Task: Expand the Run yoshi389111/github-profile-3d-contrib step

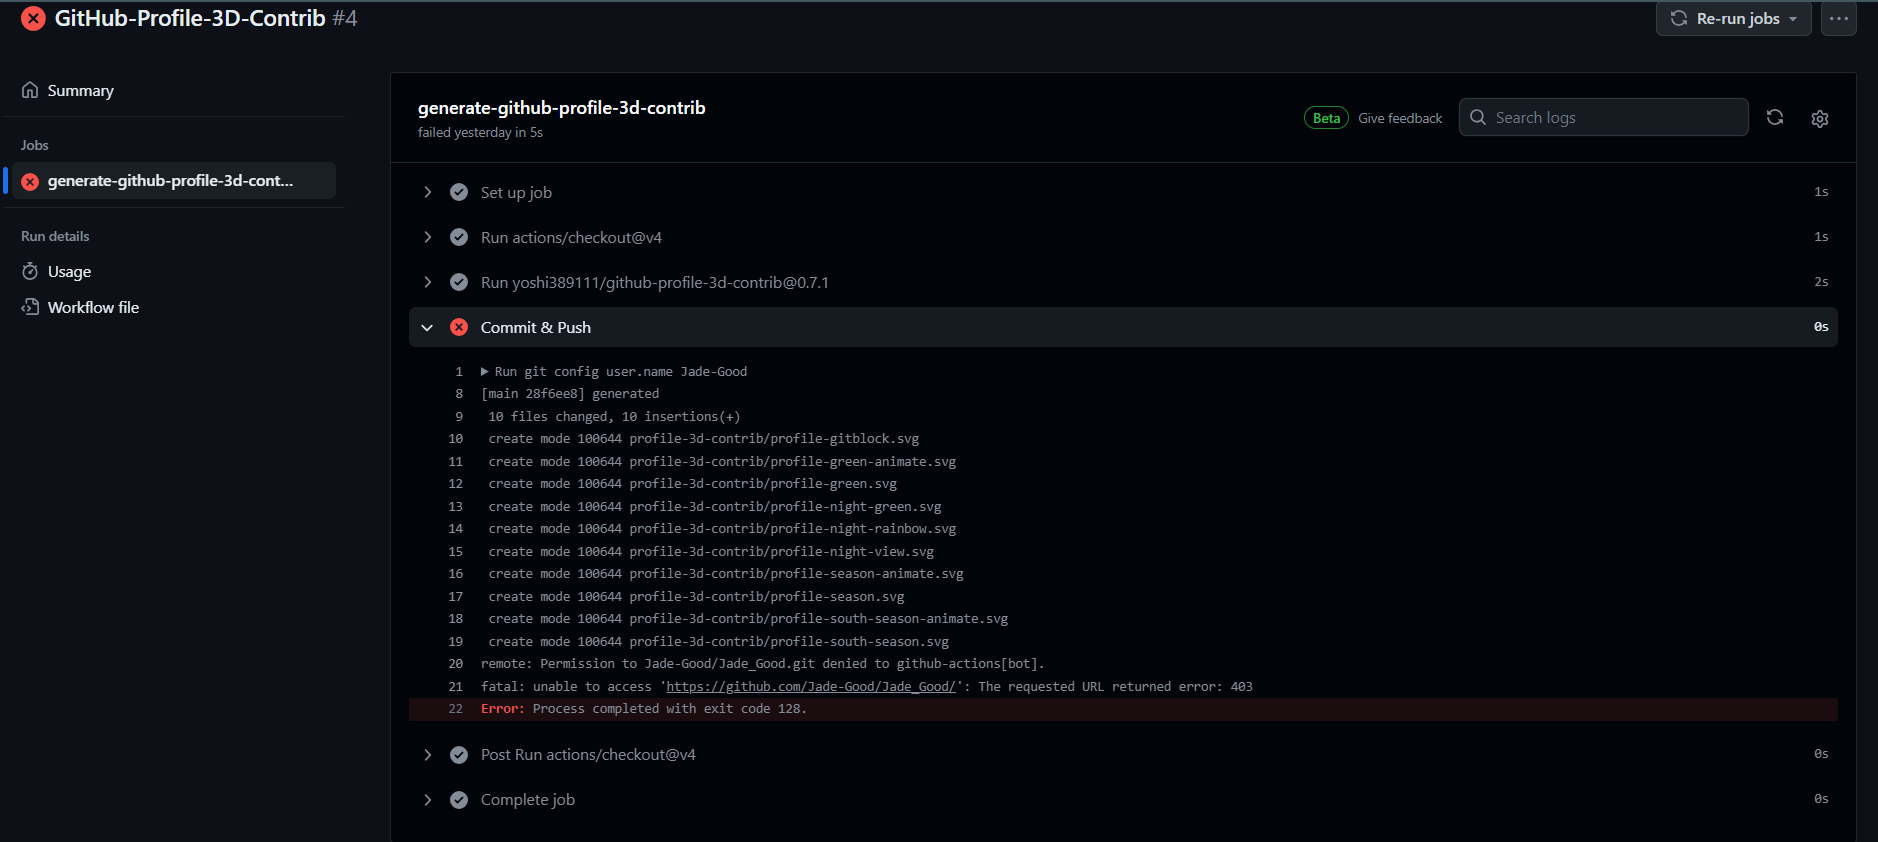Action: pos(428,282)
